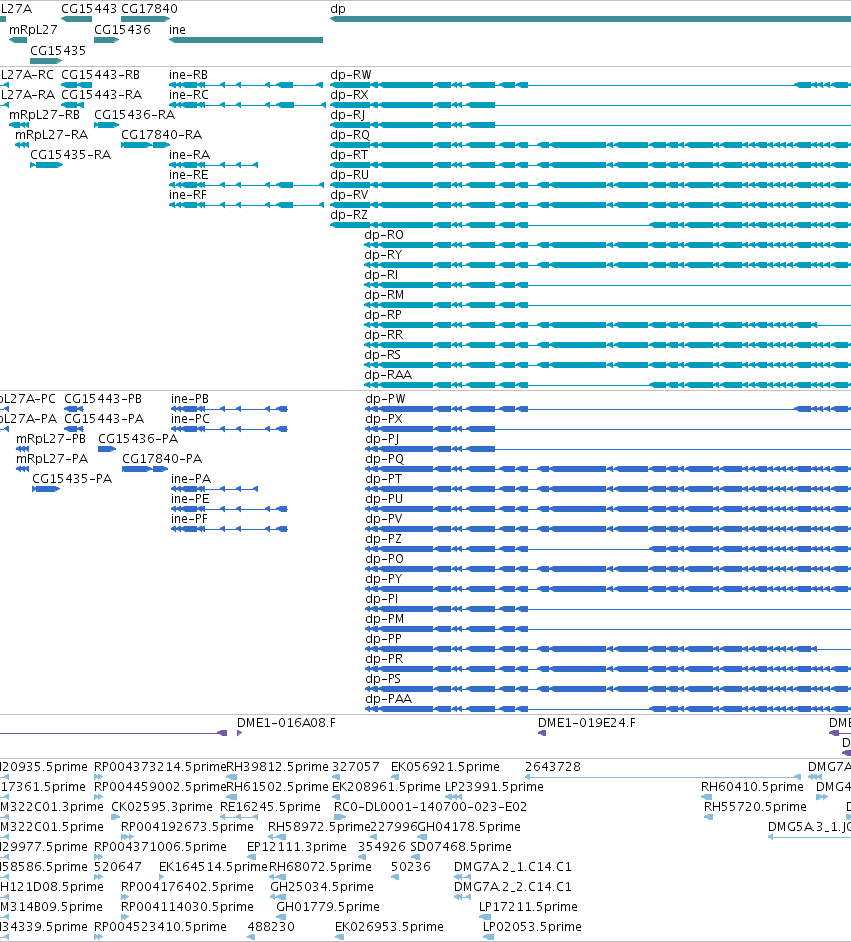Screen dimensions: 851x942
Task: Select the EK056921.5prime EST label
Action: pyautogui.click(x=445, y=767)
